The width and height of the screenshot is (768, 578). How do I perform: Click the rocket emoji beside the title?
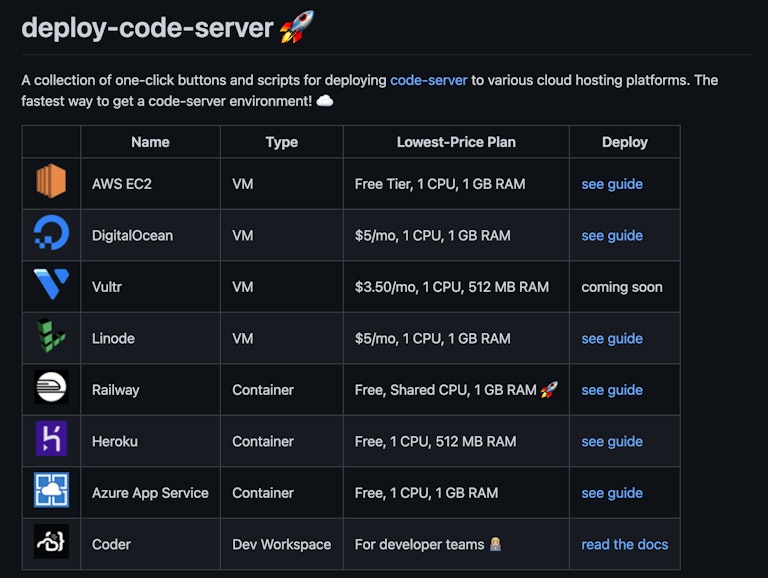click(x=297, y=27)
